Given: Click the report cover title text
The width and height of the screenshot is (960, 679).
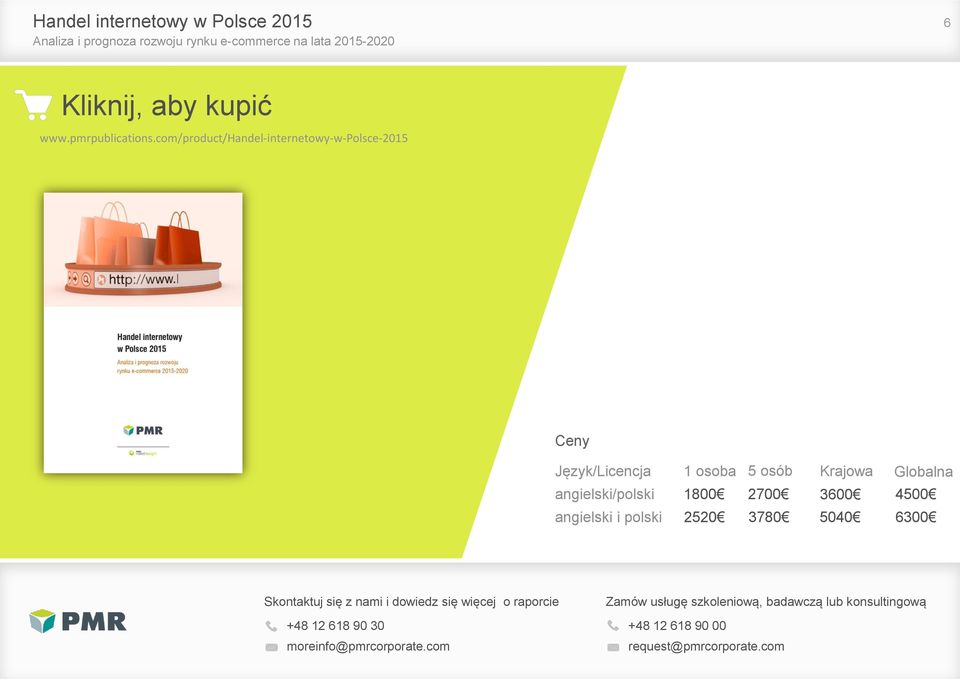Looking at the screenshot, I should [x=149, y=343].
